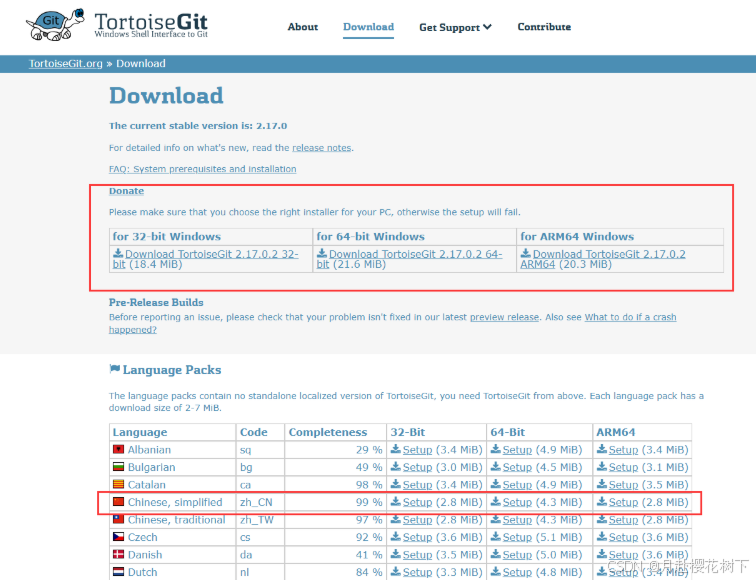Click the Albanian flag icon
The height and width of the screenshot is (580, 756).
118,449
